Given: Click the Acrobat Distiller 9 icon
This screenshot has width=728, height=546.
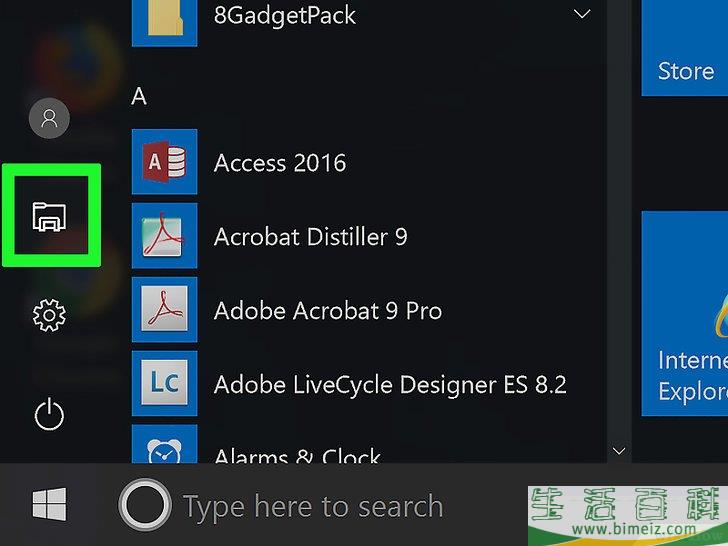Looking at the screenshot, I should [x=164, y=235].
